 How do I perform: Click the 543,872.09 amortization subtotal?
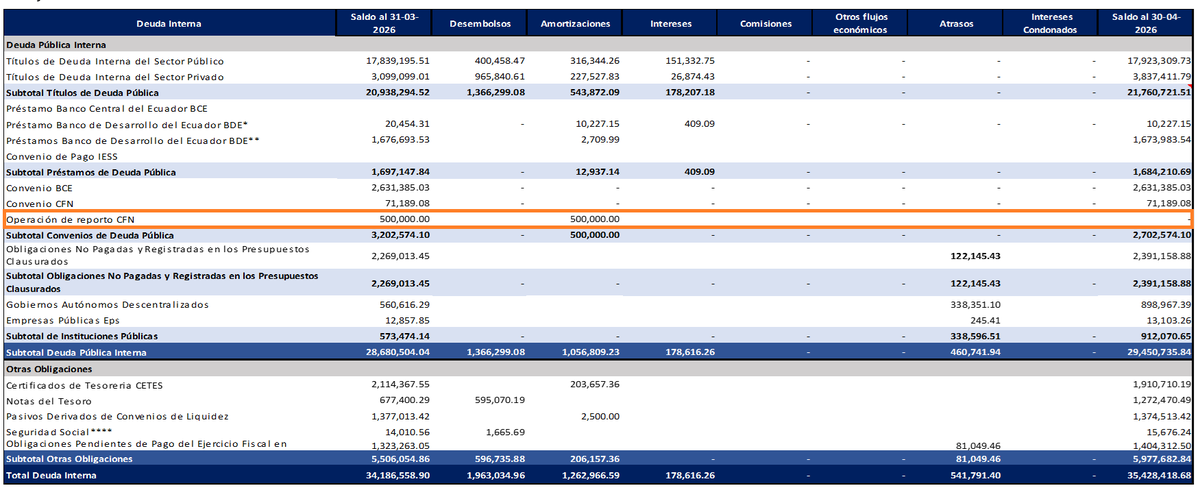coord(593,93)
